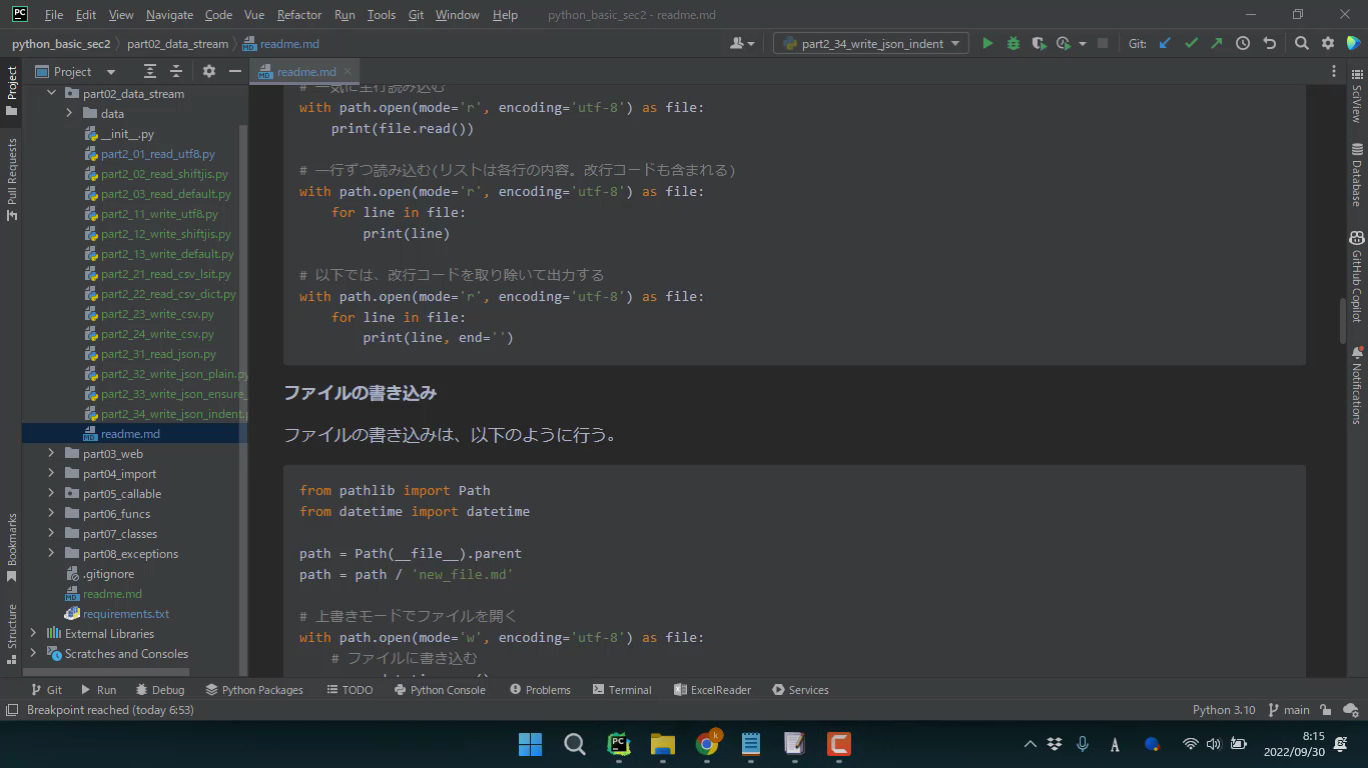Commit changes with the green checkmark
This screenshot has height=768, width=1368.
pyautogui.click(x=1191, y=43)
